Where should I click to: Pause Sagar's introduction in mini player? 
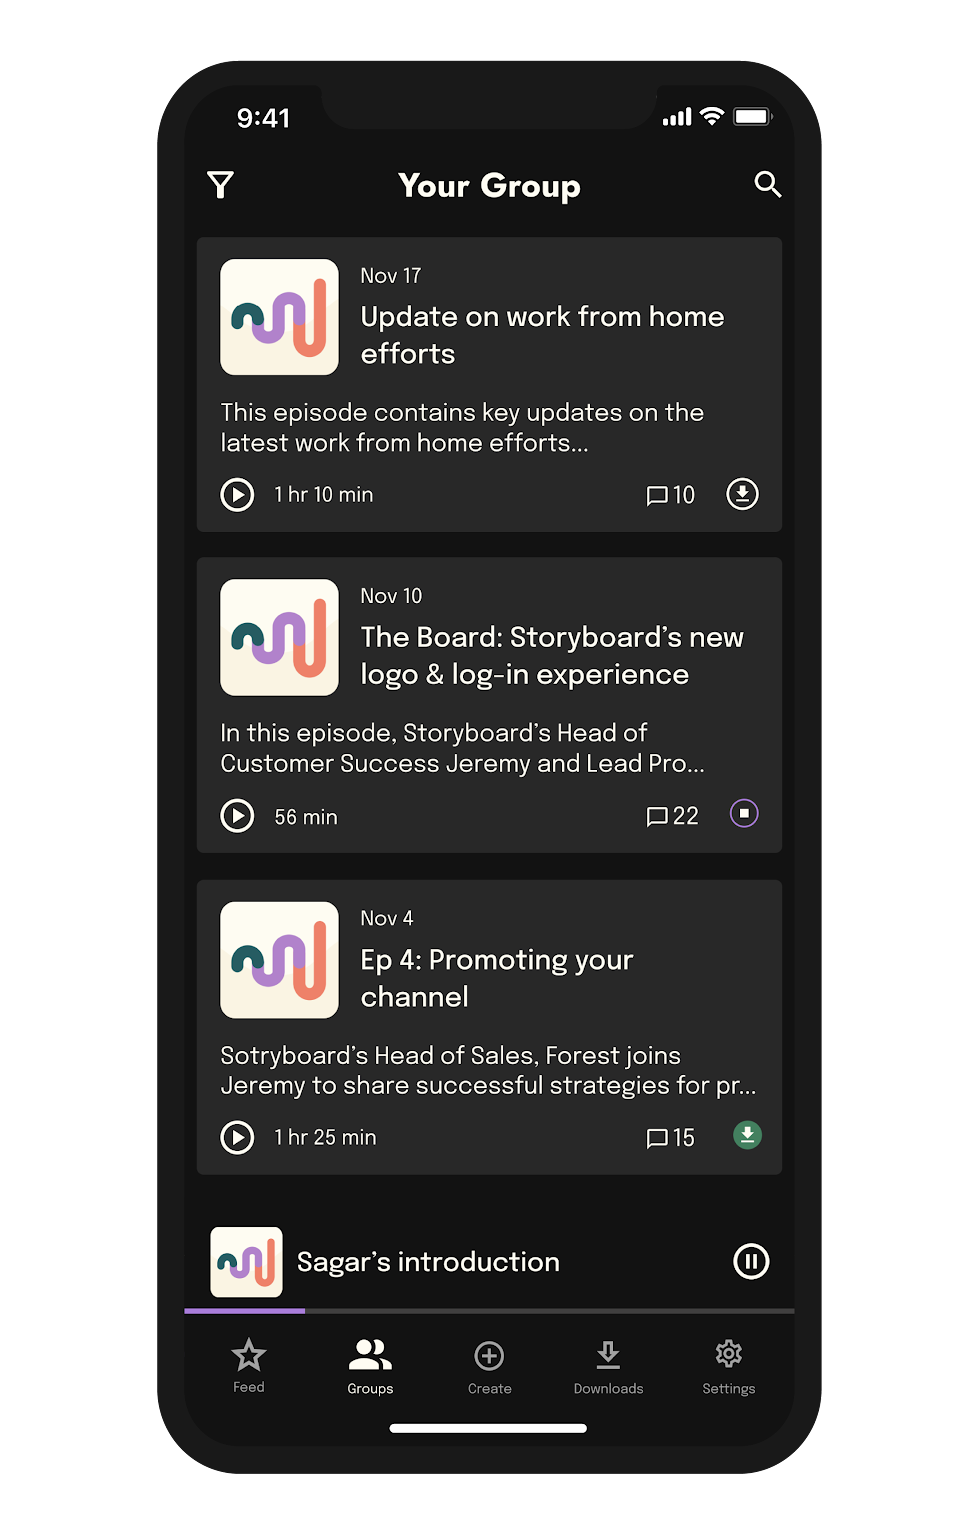[751, 1261]
